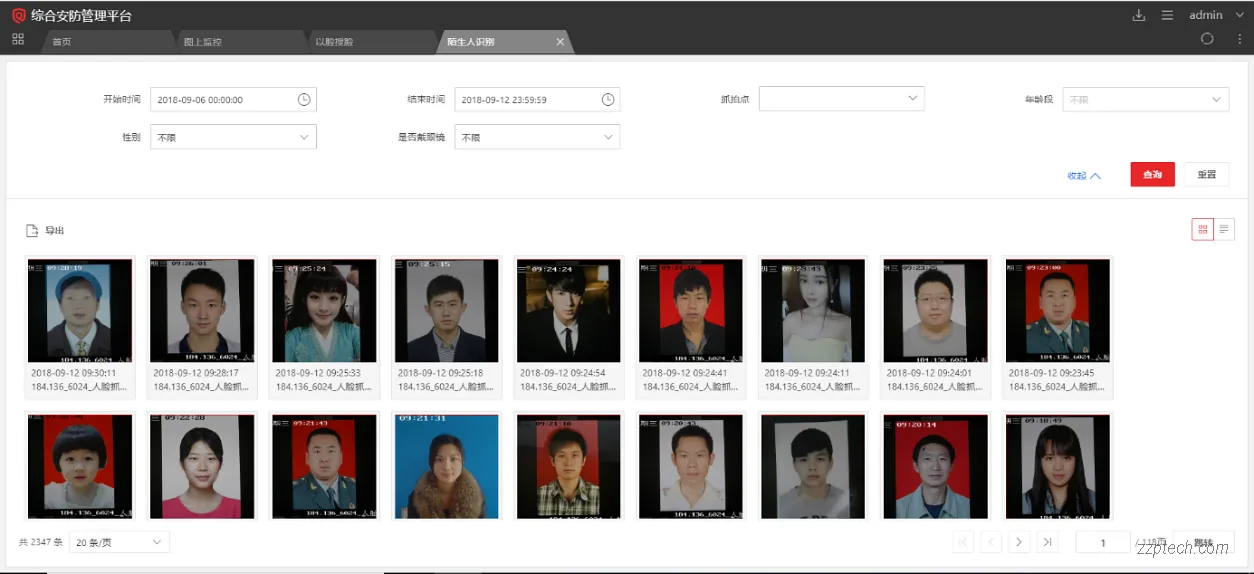The height and width of the screenshot is (574, 1254).
Task: Go to the next results page
Action: tap(1019, 542)
